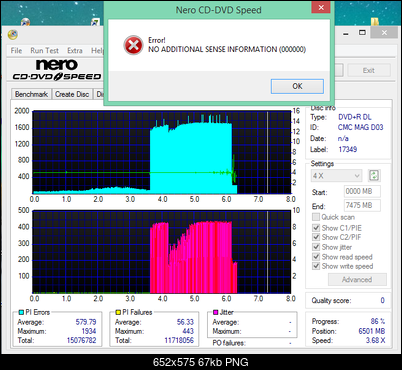Click the Start position field 0000 MB
Image resolution: width=402 pixels, height=370 pixels.
362,191
